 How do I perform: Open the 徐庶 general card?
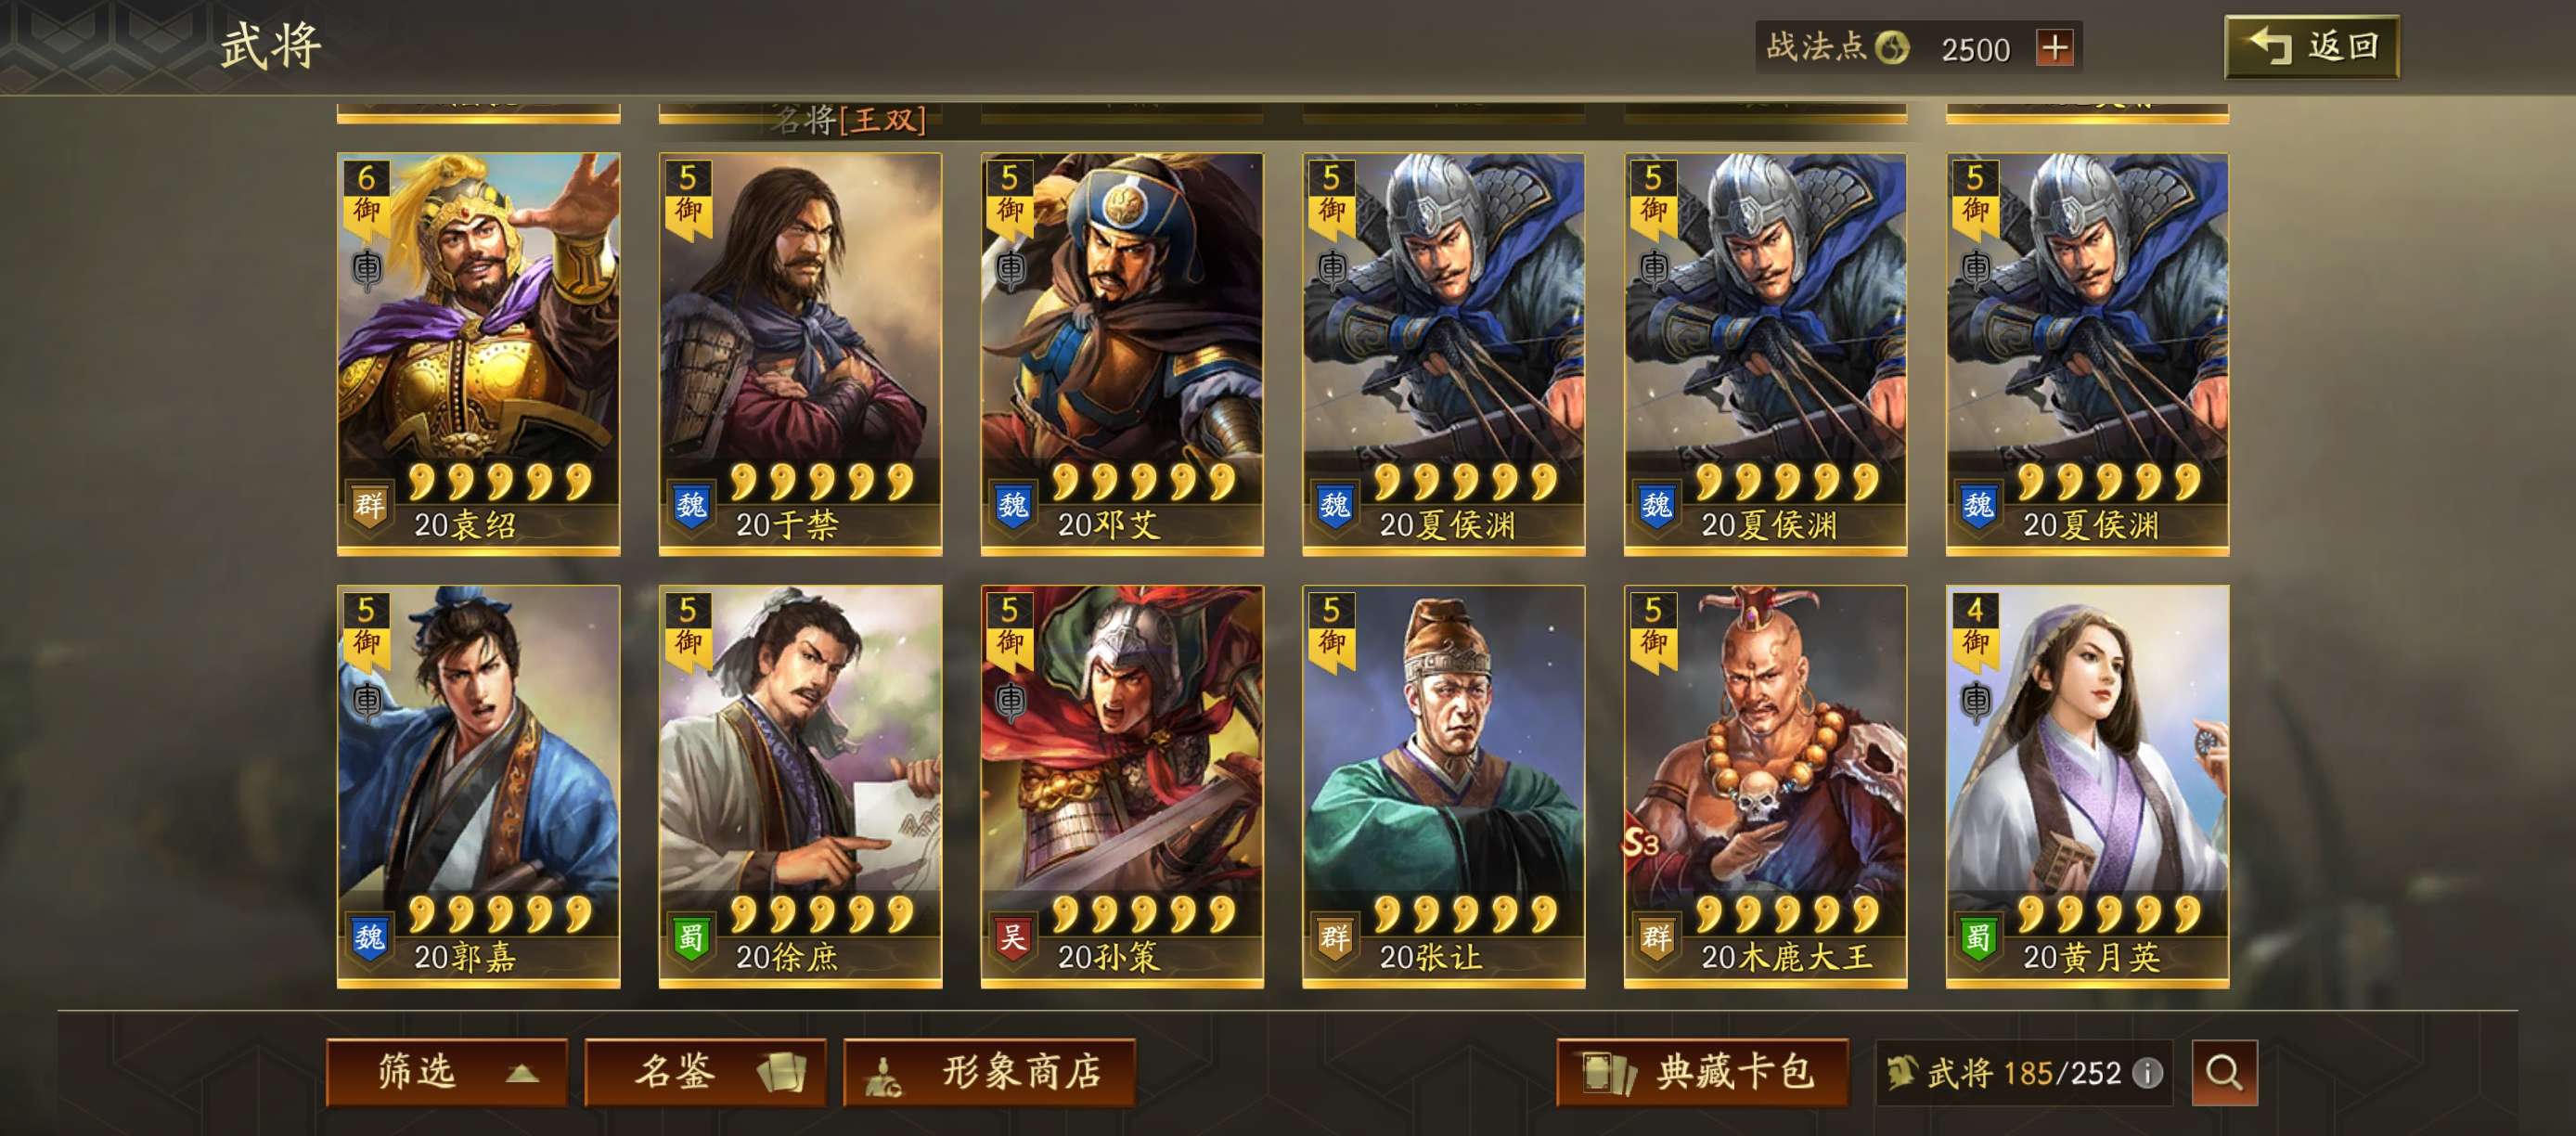pos(800,787)
